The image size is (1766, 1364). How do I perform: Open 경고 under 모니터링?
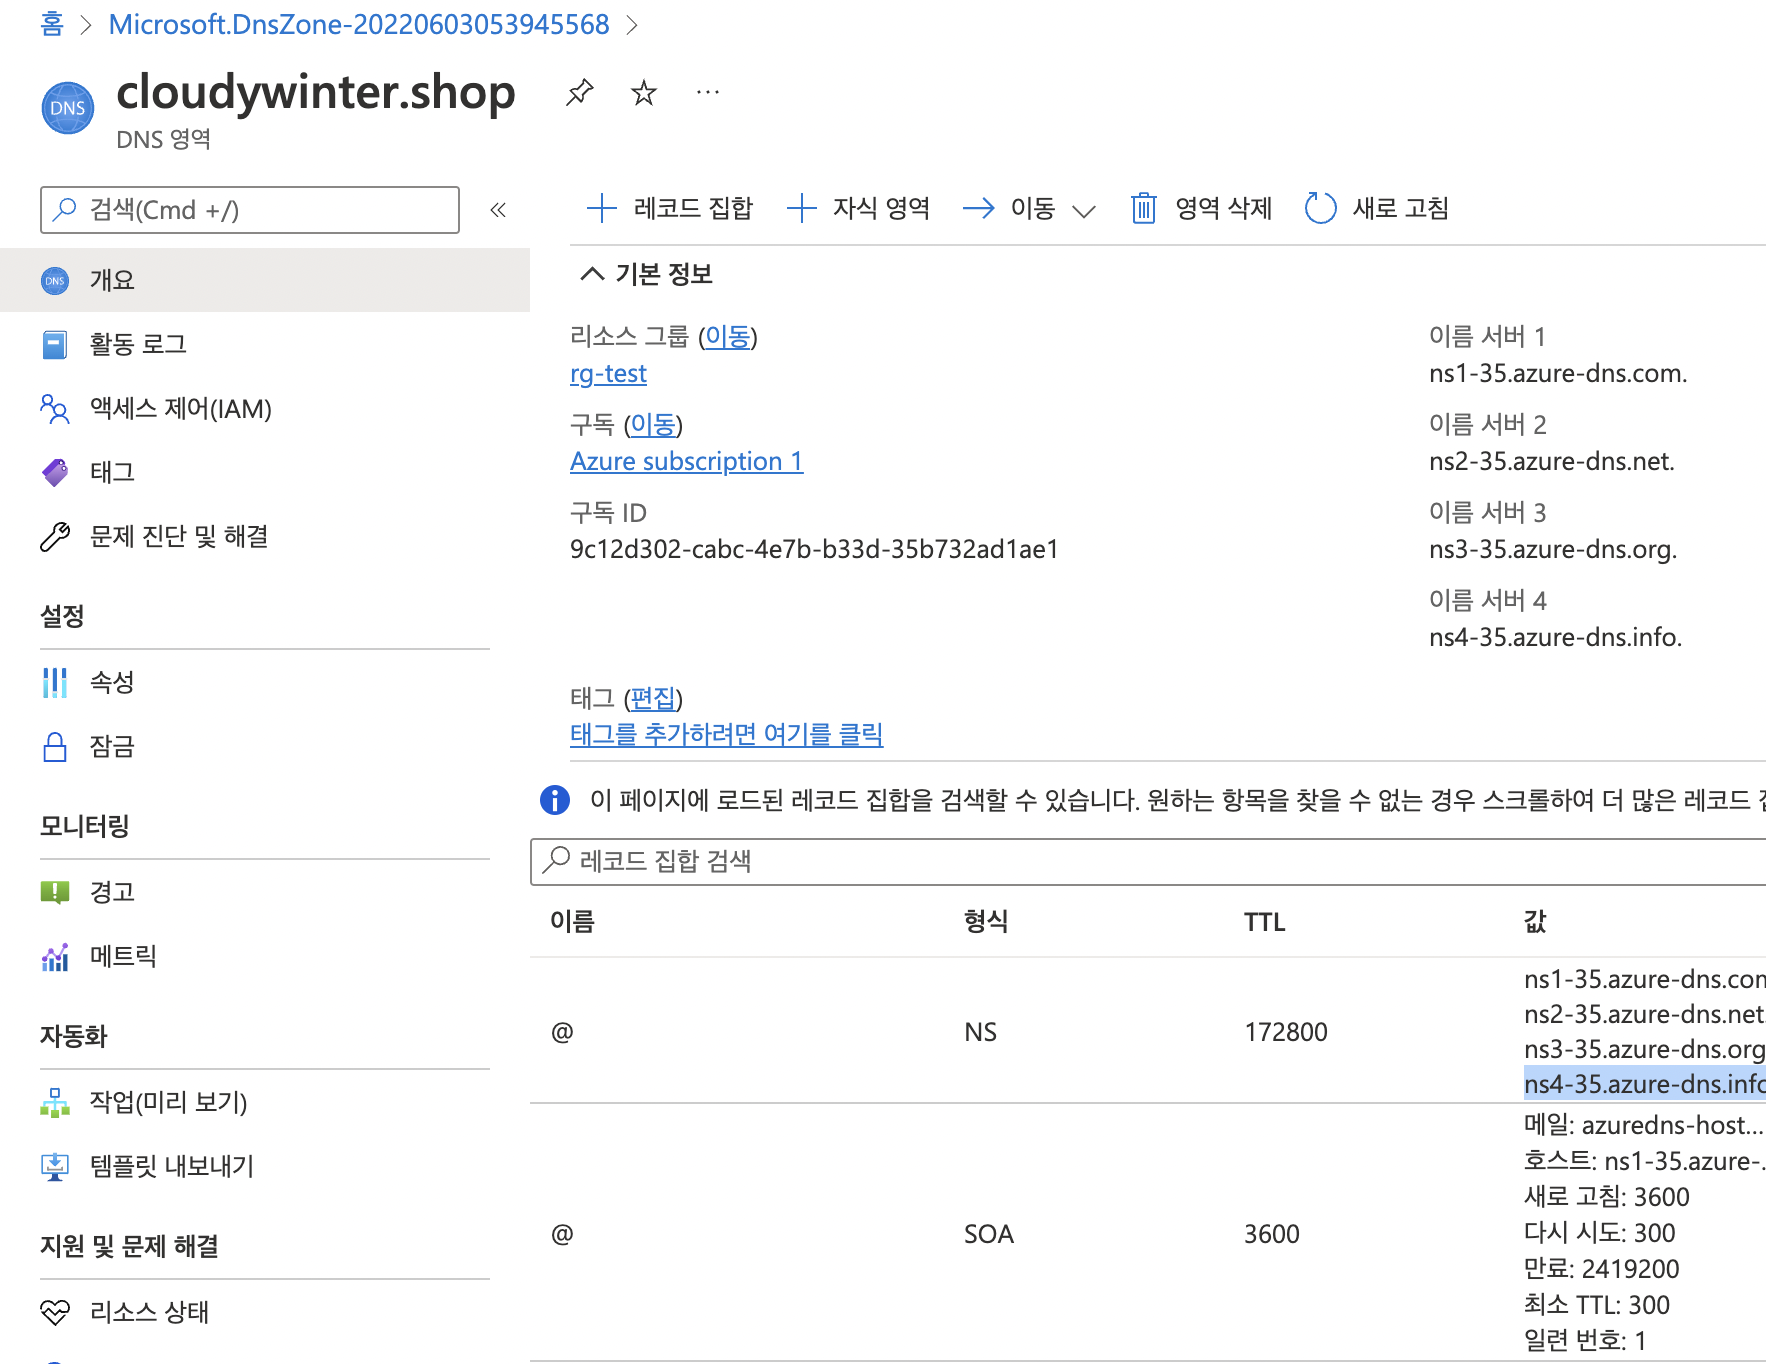pyautogui.click(x=265, y=892)
